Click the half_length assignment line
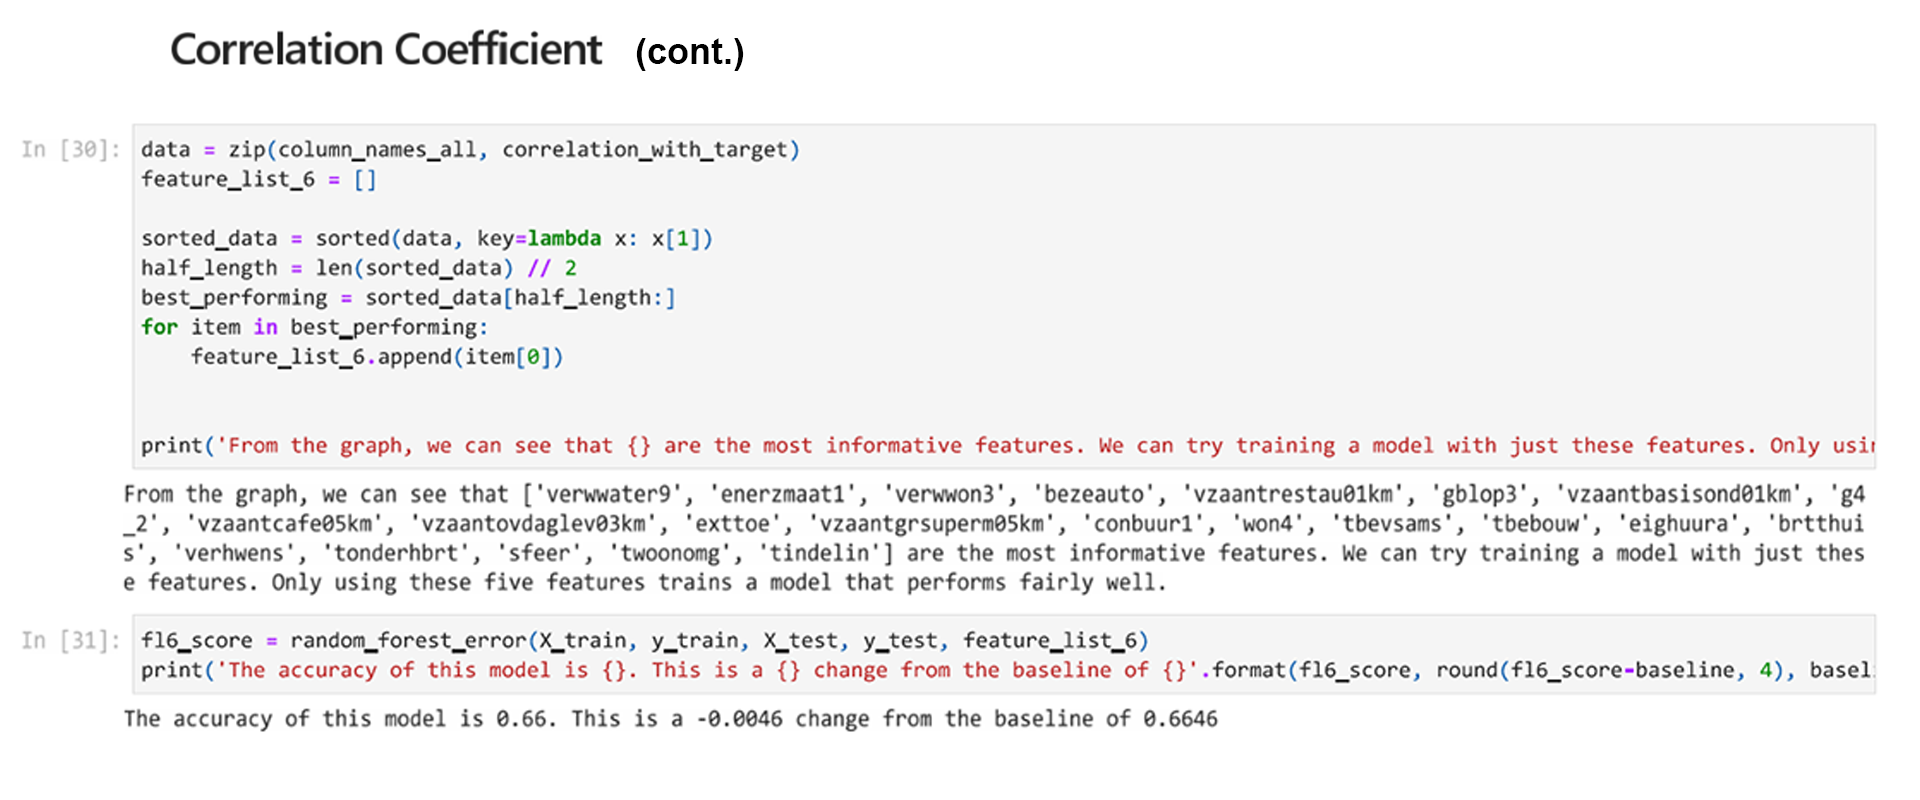The width and height of the screenshot is (1920, 800). [x=358, y=268]
